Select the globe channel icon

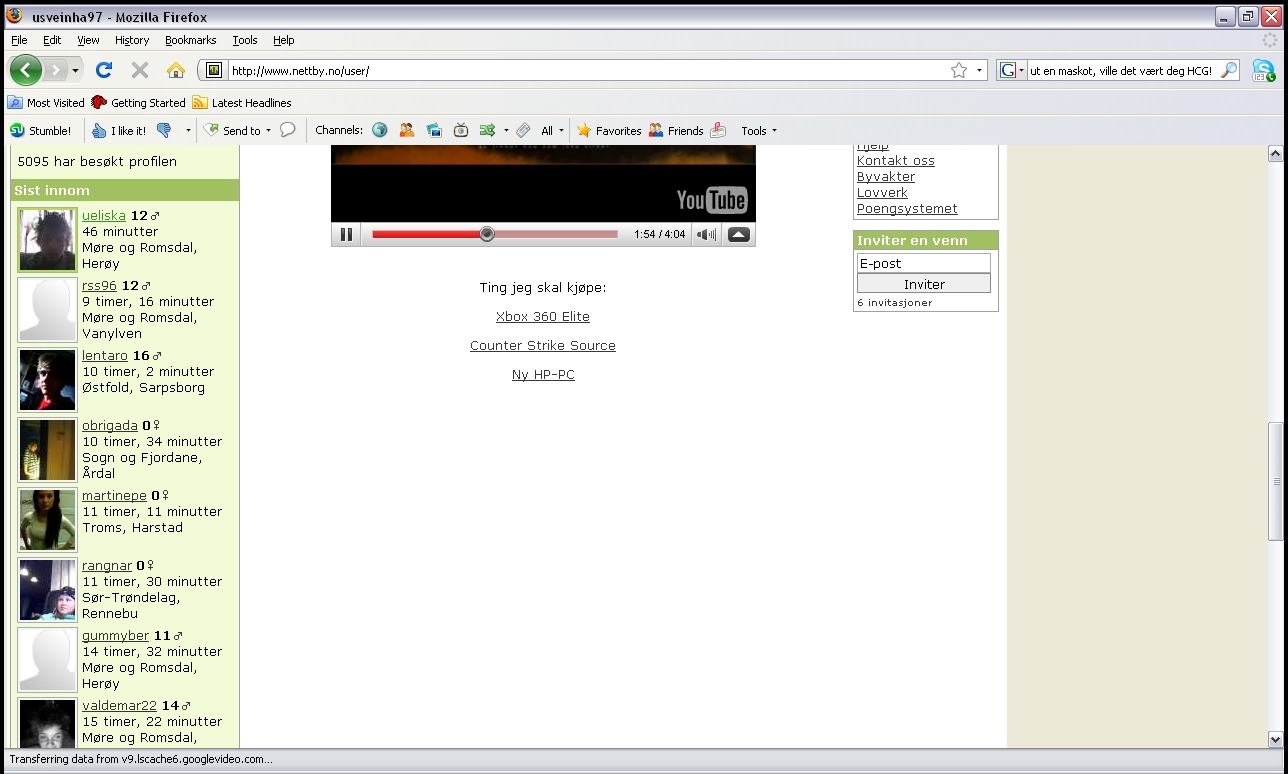click(380, 130)
